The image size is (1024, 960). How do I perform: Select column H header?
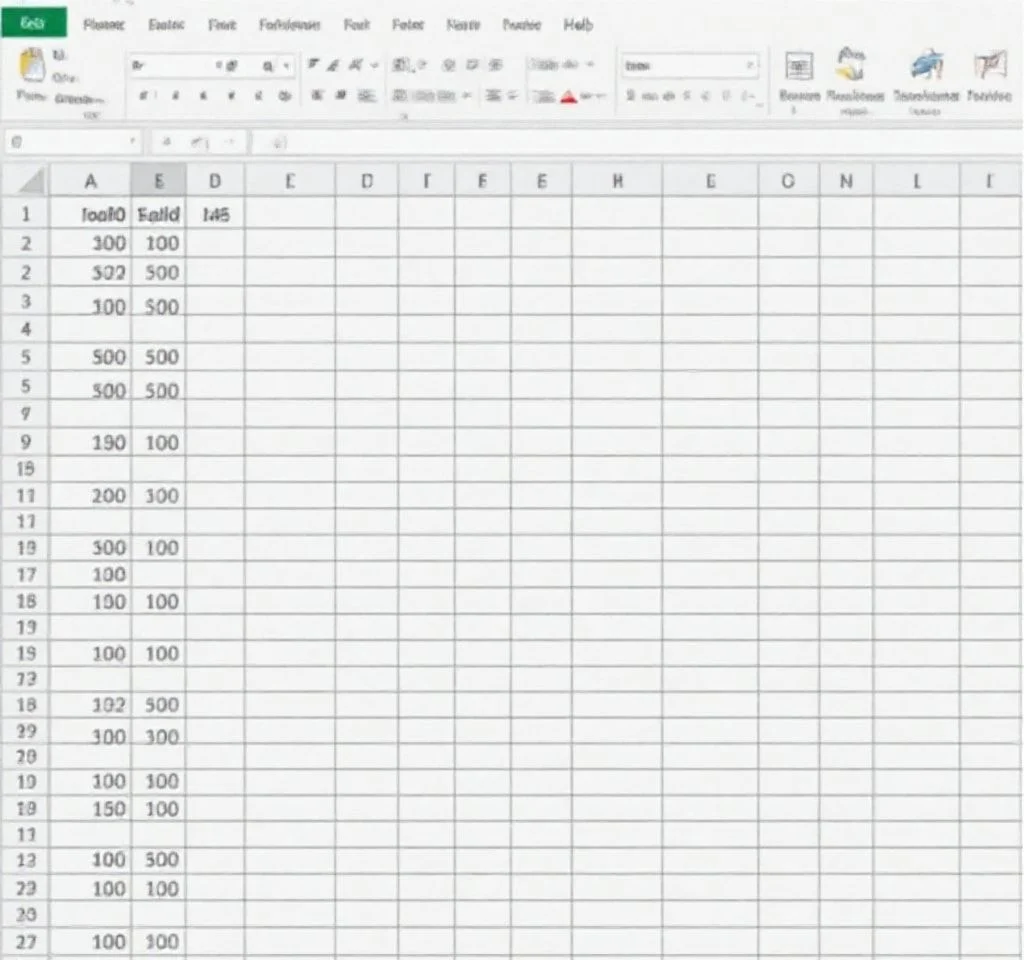point(617,182)
